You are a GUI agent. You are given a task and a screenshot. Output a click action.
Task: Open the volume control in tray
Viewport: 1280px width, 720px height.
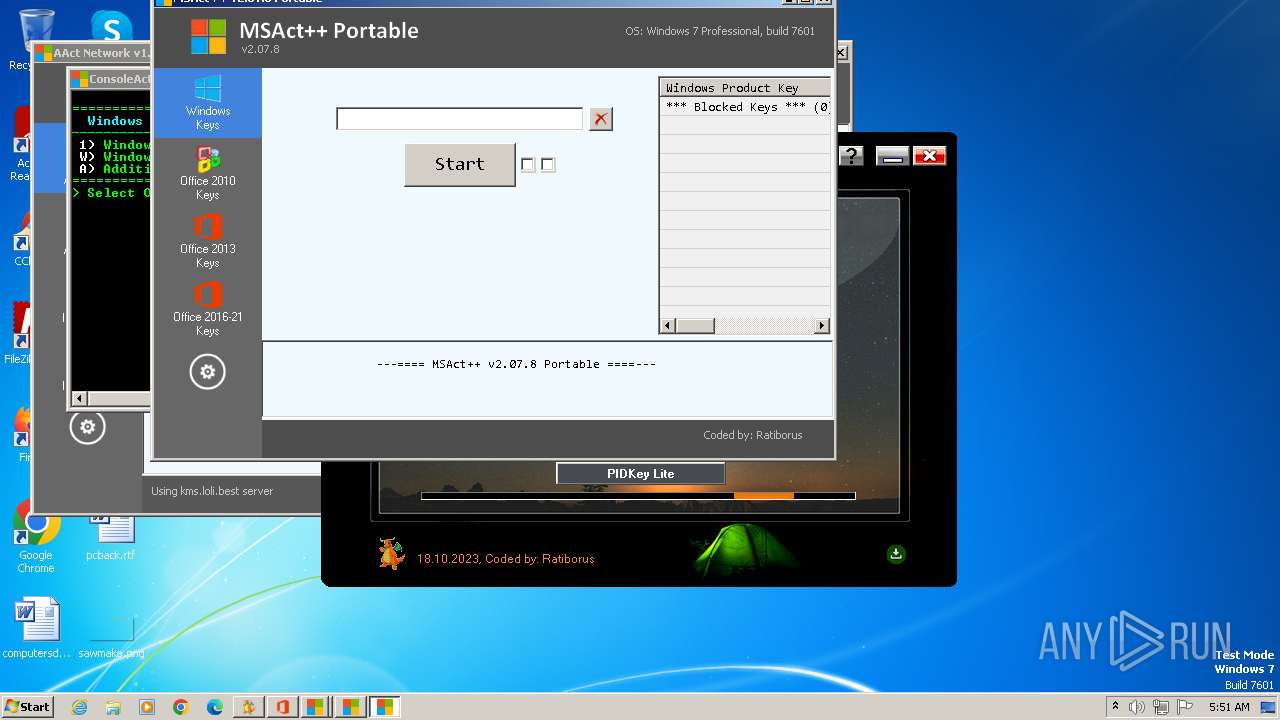(x=1137, y=707)
